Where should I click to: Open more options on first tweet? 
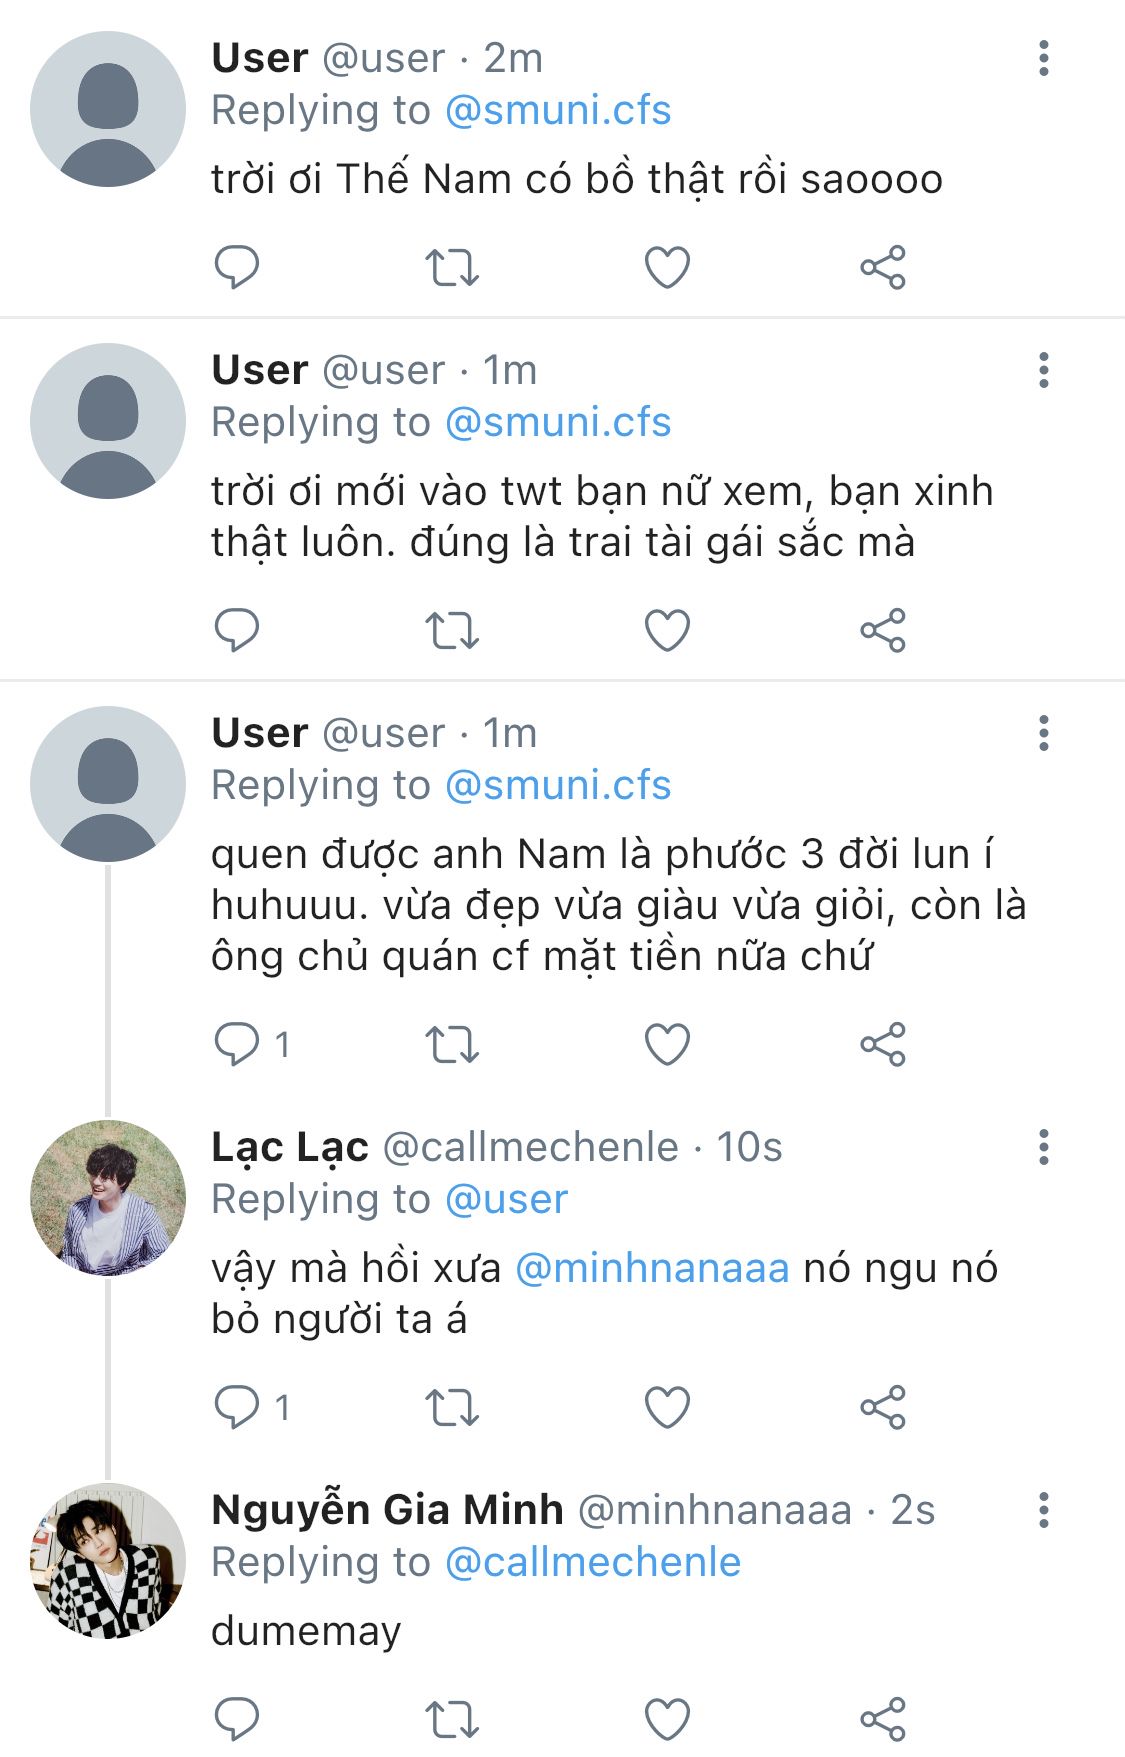[x=1043, y=59]
